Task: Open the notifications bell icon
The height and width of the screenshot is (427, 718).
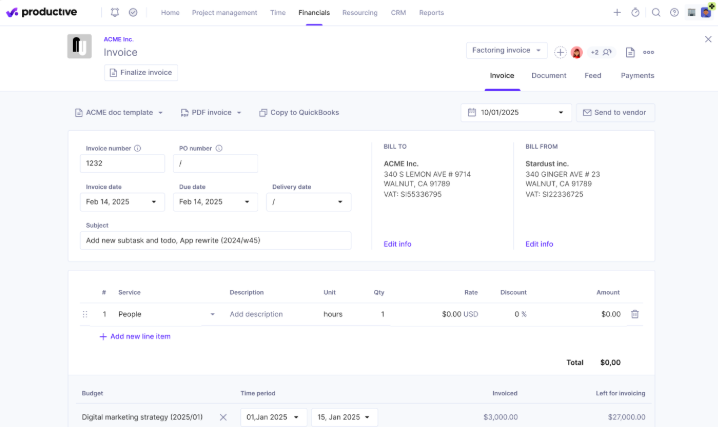Action: point(114,12)
